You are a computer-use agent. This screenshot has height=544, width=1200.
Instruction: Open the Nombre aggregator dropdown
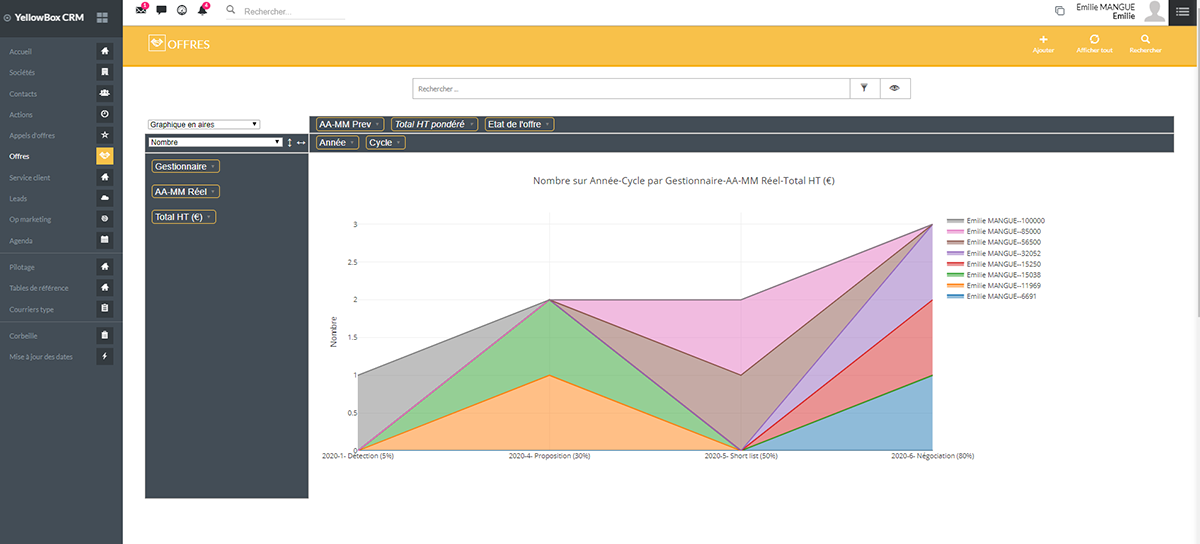pyautogui.click(x=216, y=143)
